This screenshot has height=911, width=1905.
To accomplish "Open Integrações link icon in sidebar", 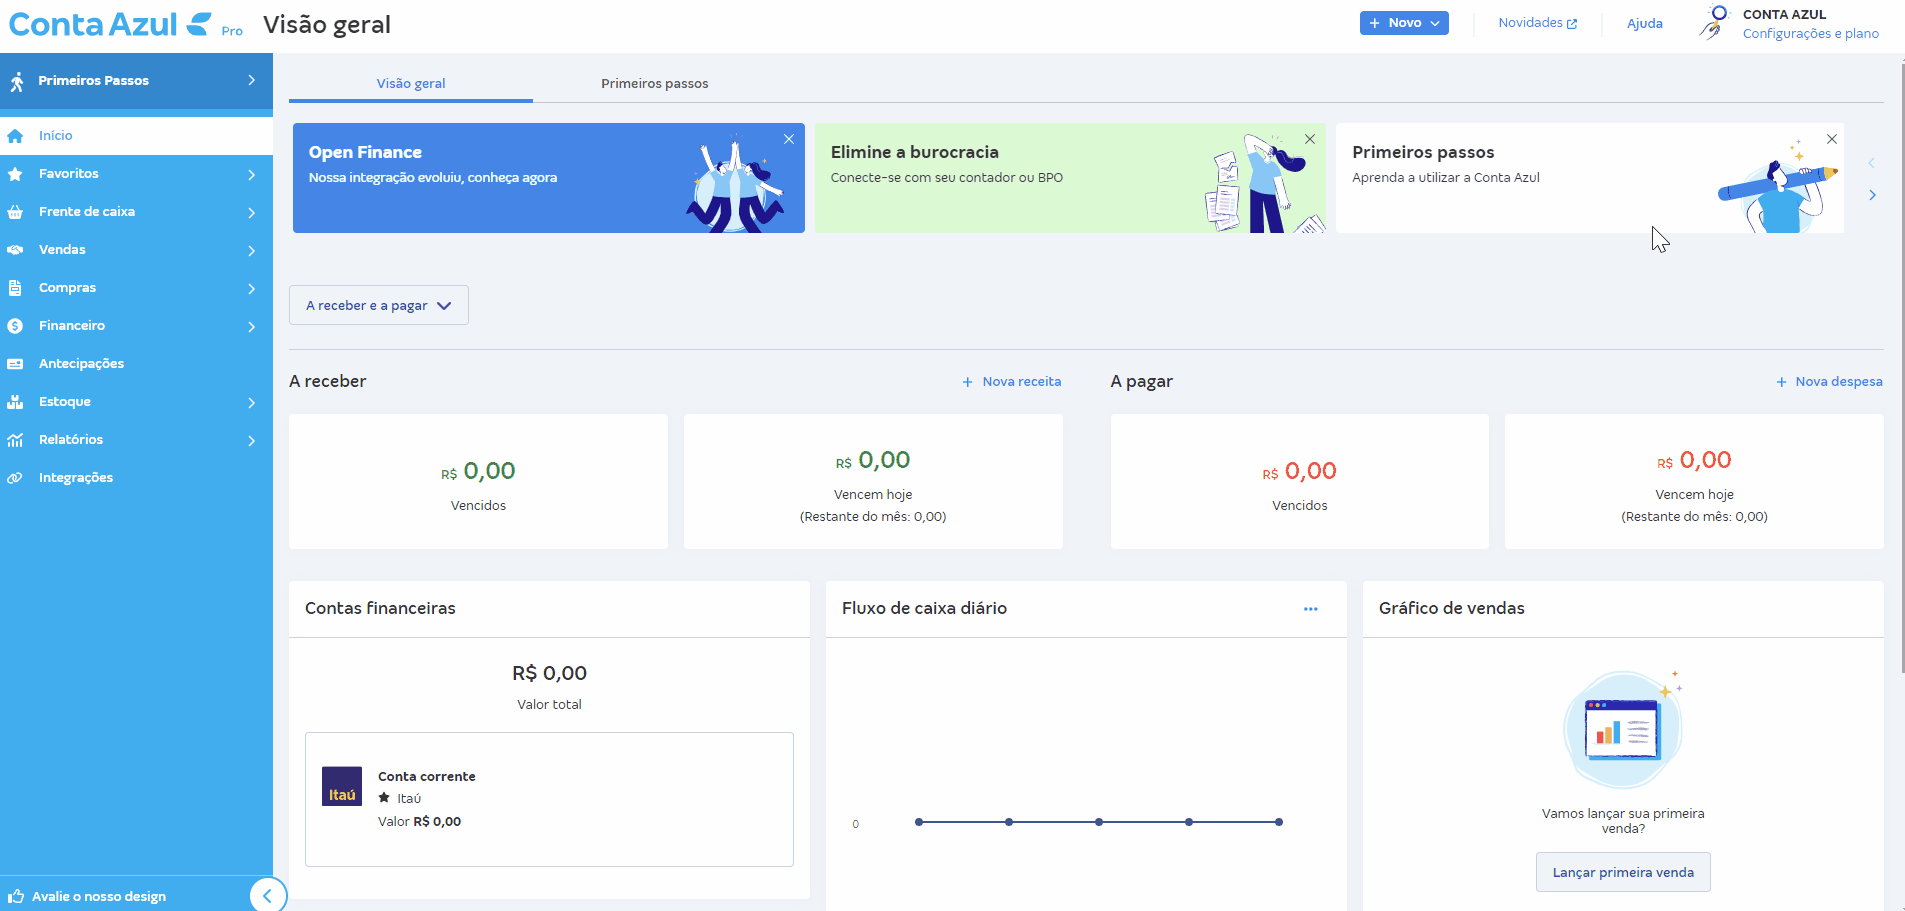I will click(15, 478).
